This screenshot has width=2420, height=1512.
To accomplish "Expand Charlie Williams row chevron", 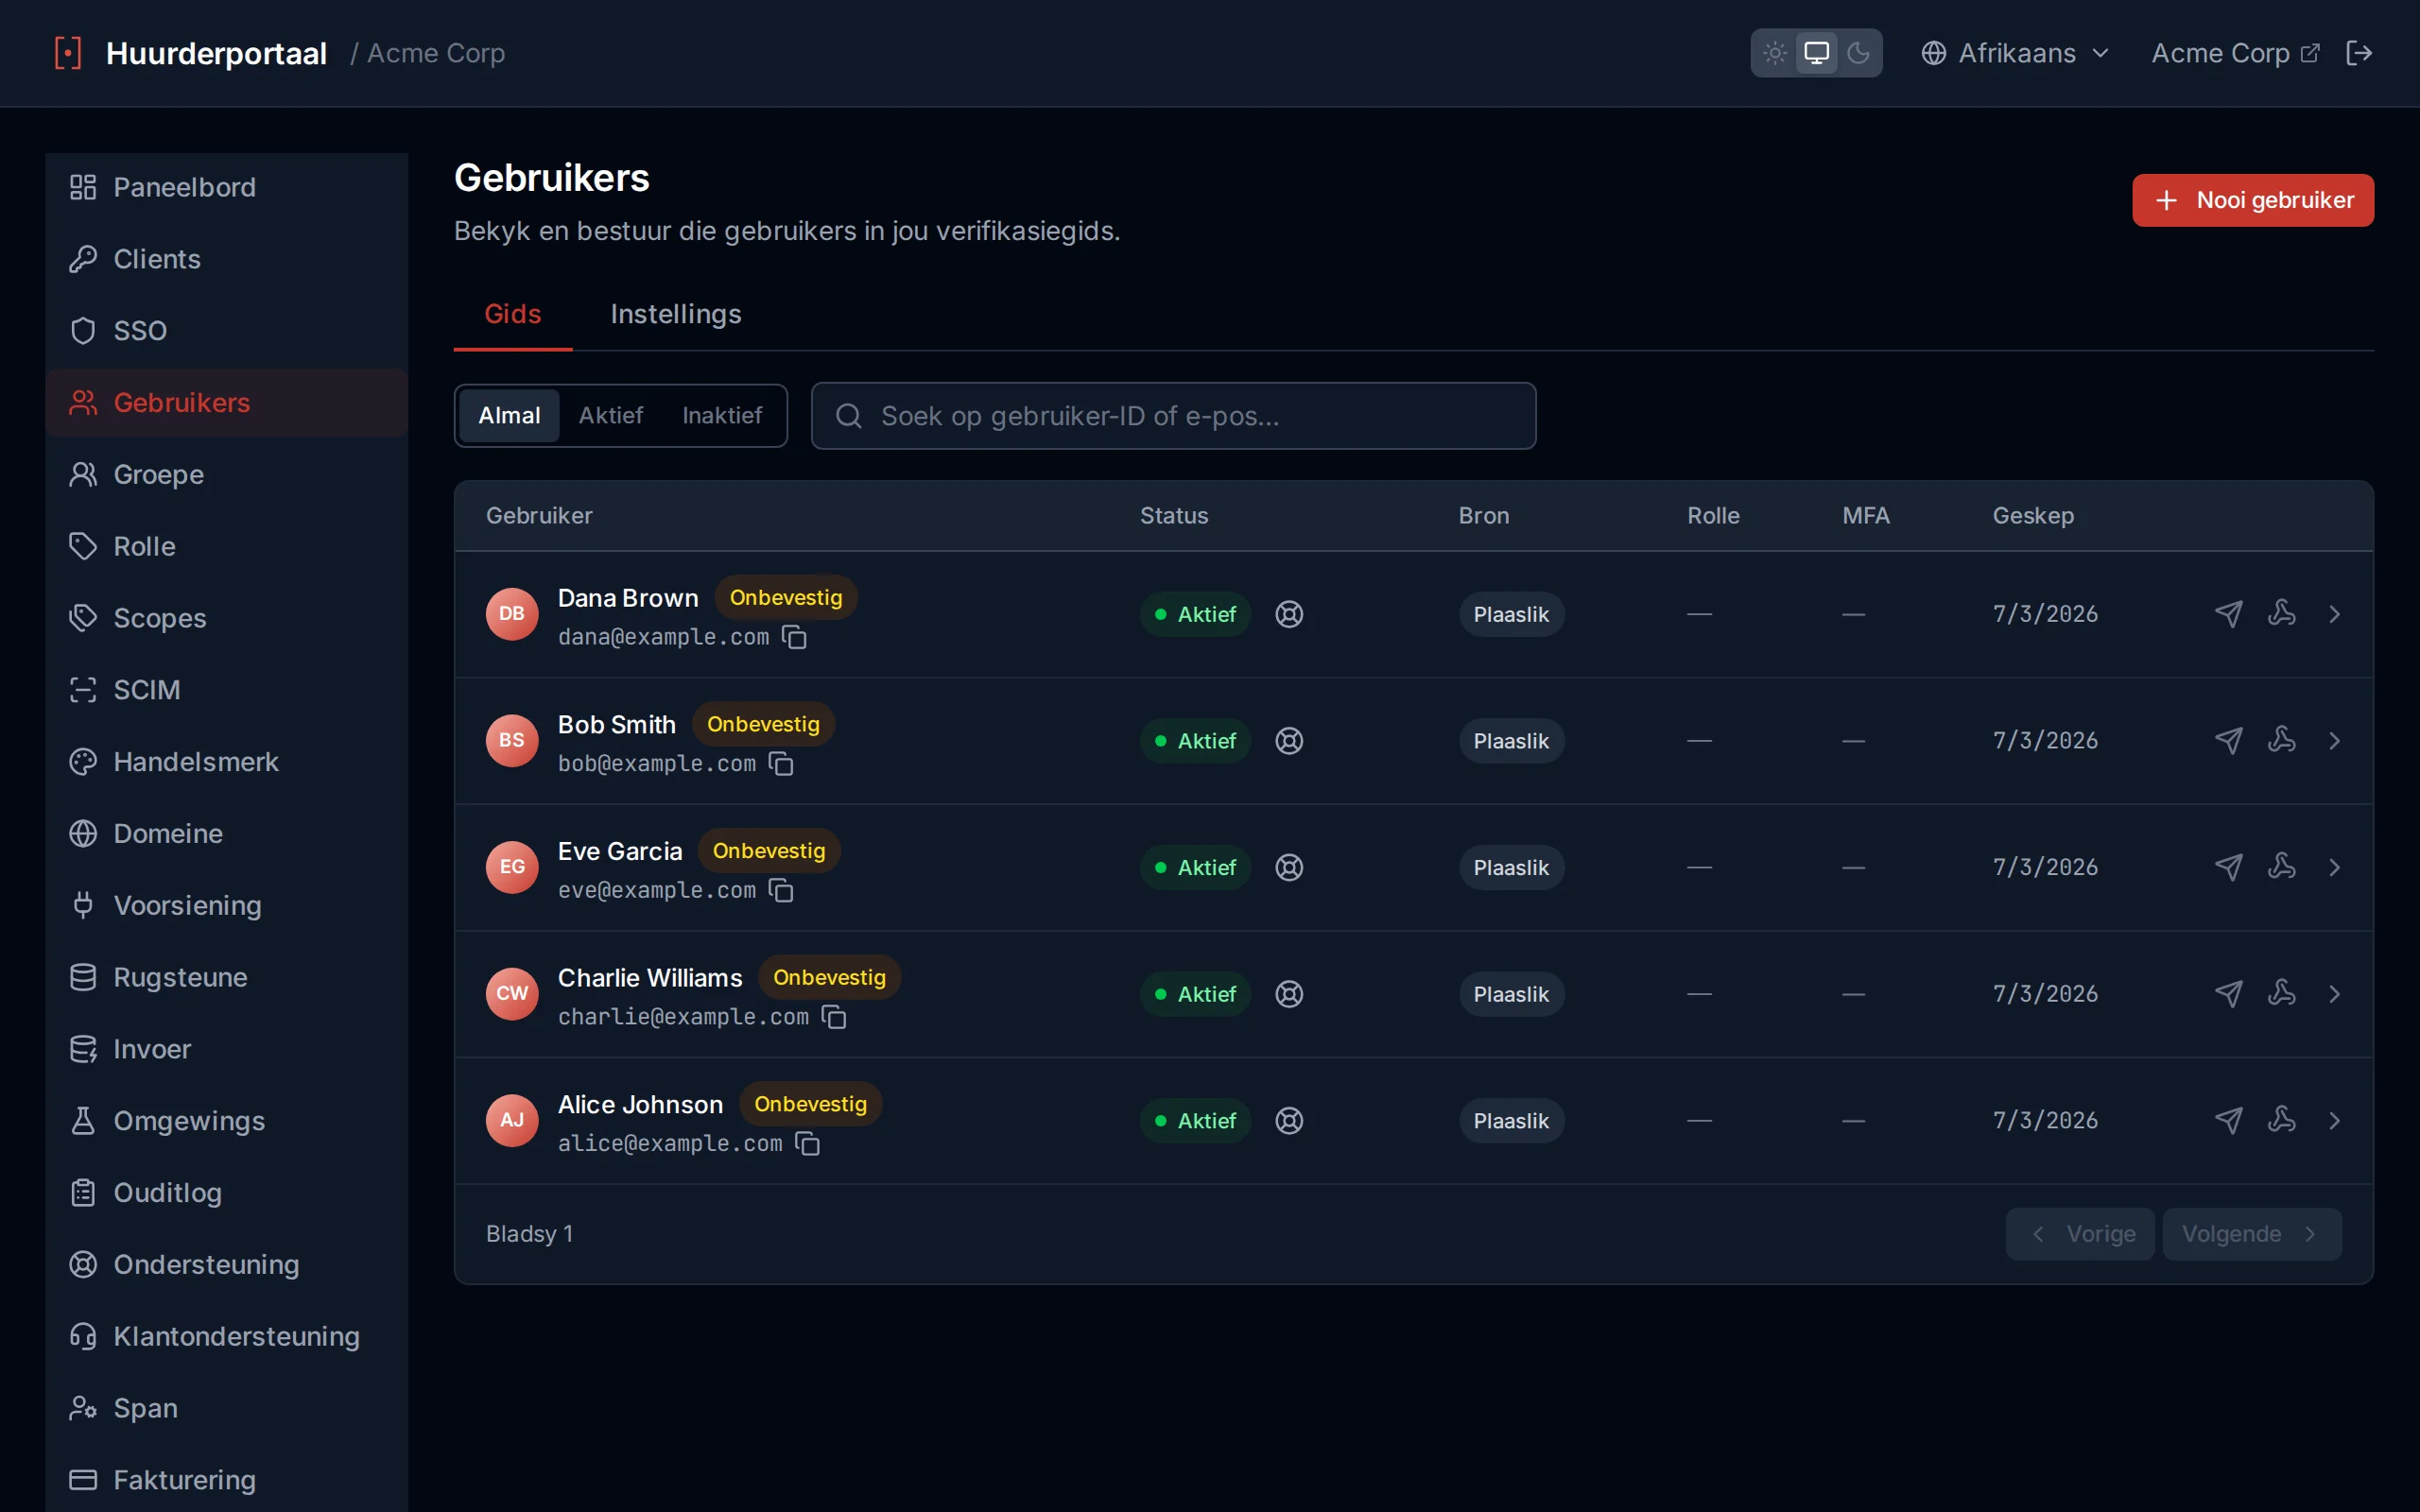I will (2334, 994).
